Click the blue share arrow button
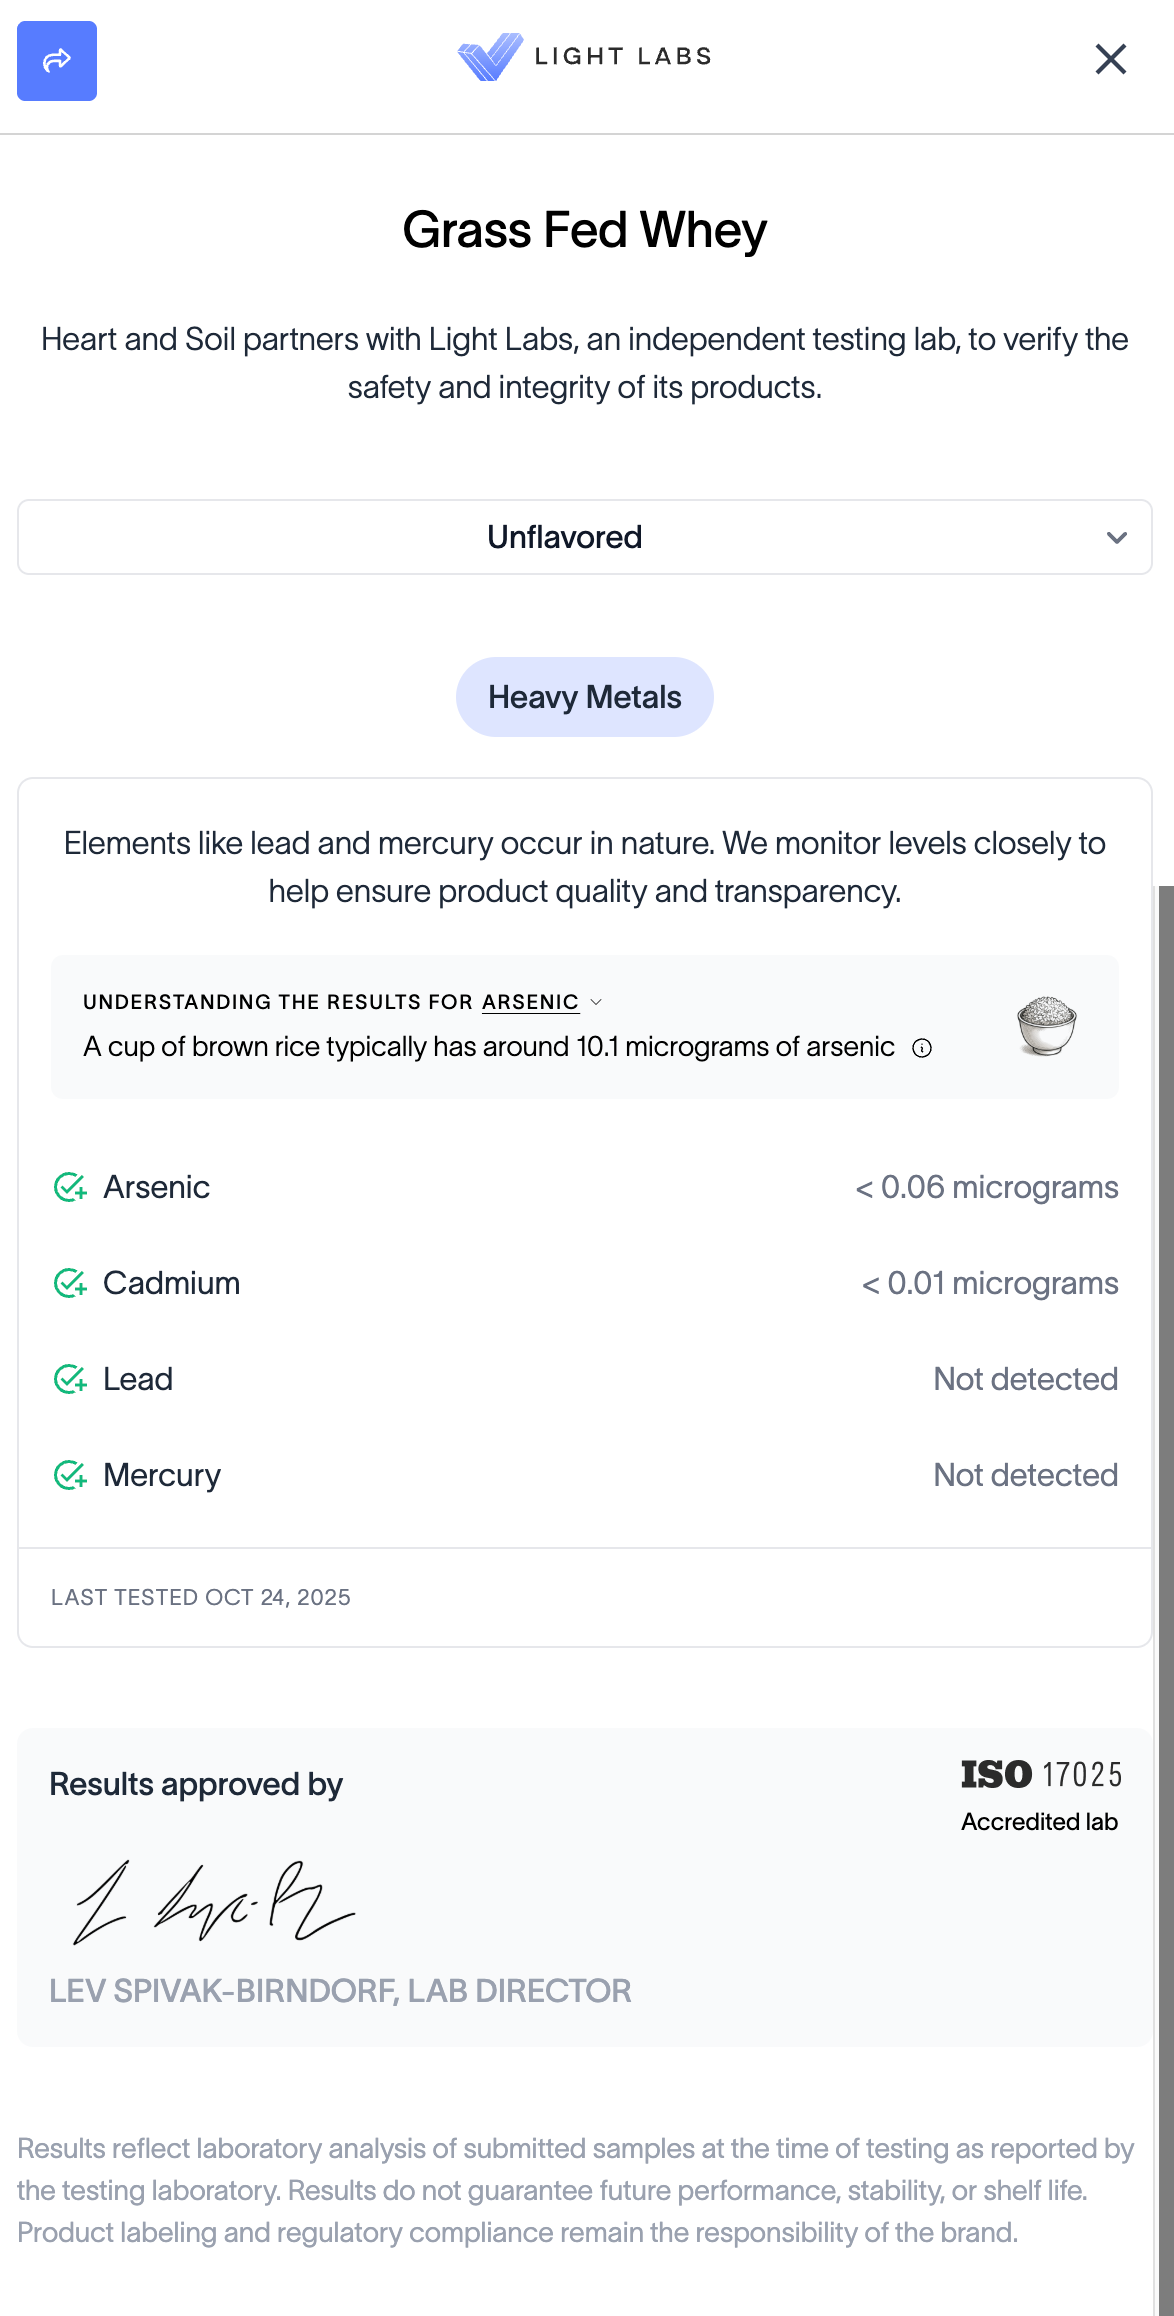This screenshot has width=1174, height=2316. [57, 61]
